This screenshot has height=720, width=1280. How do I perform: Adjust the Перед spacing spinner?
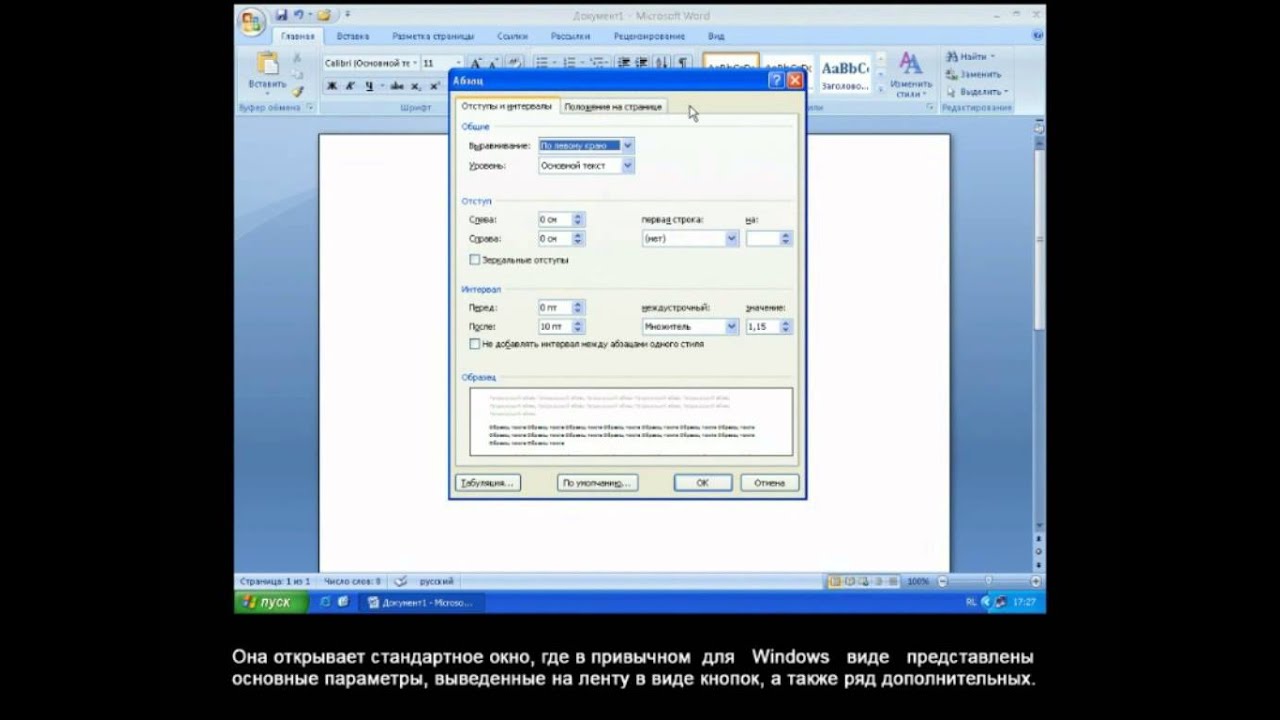click(x=577, y=308)
